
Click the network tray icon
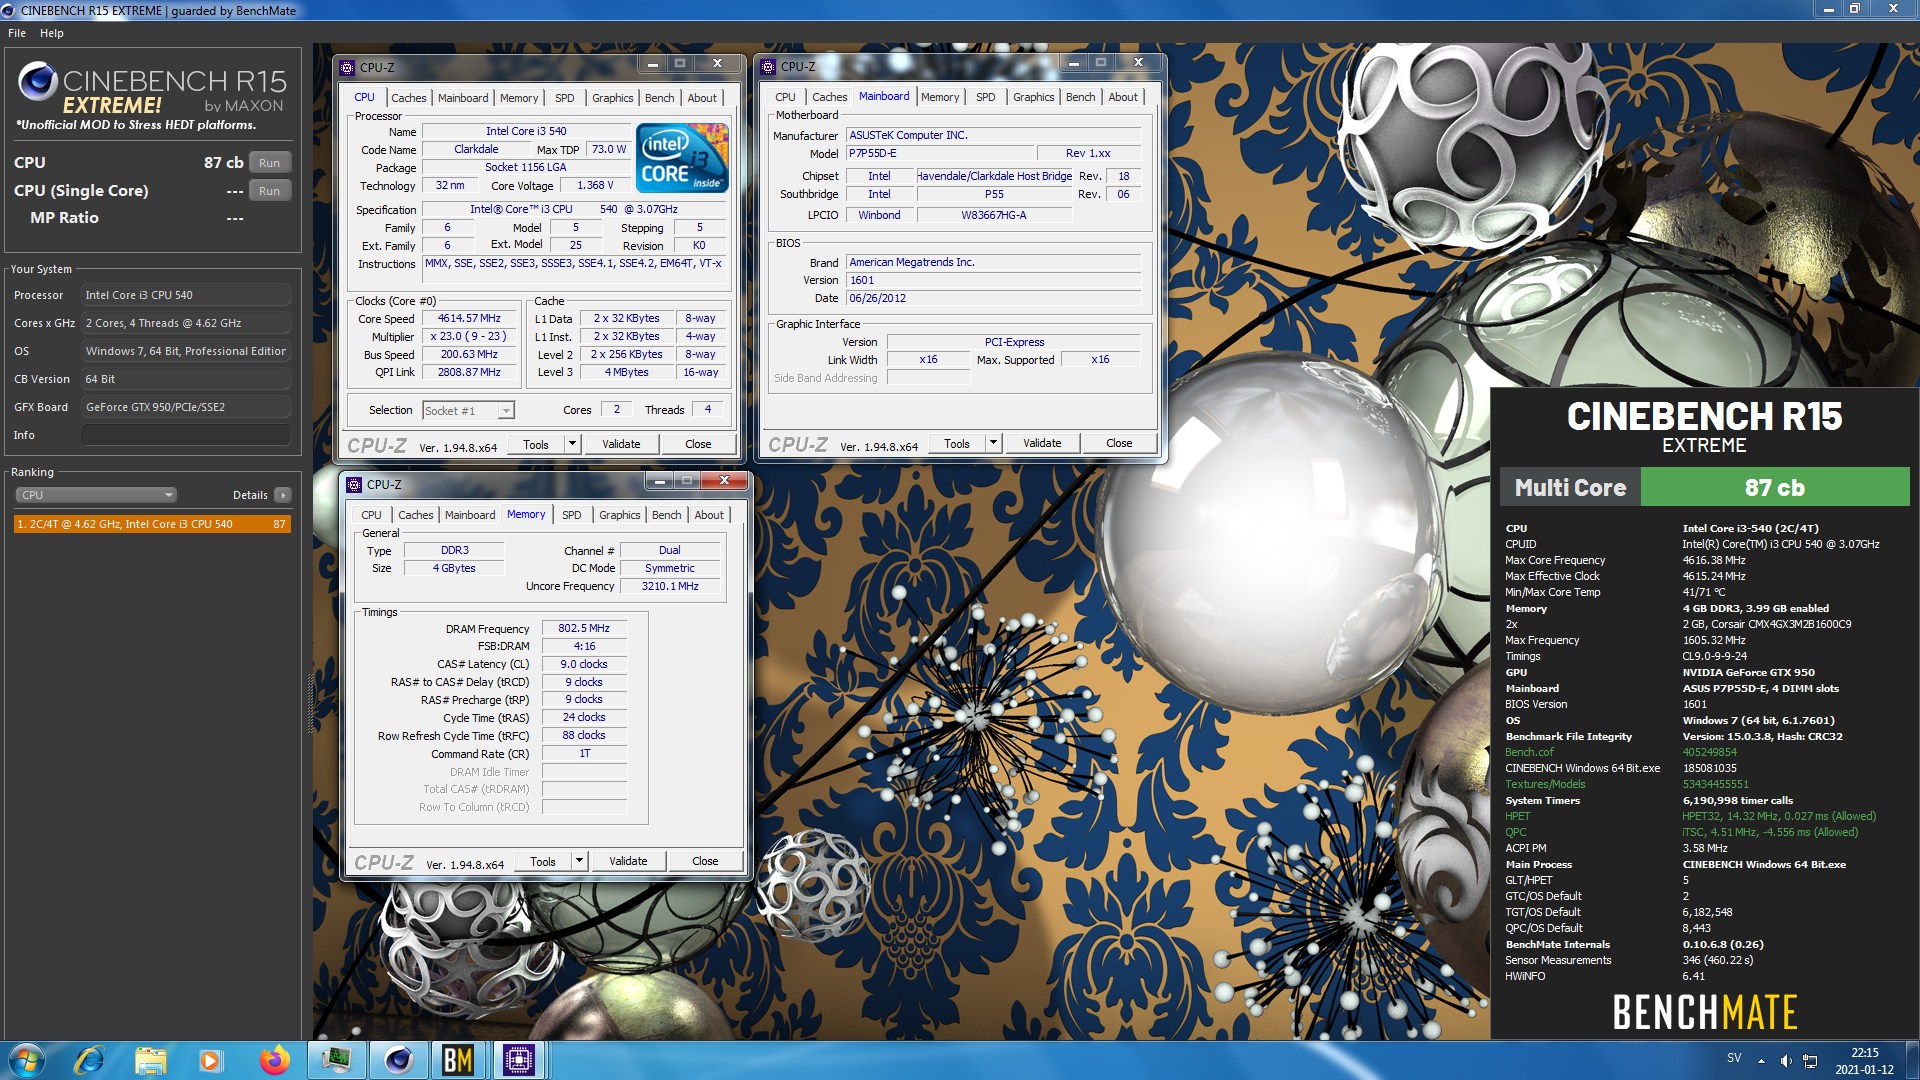pyautogui.click(x=1810, y=1061)
